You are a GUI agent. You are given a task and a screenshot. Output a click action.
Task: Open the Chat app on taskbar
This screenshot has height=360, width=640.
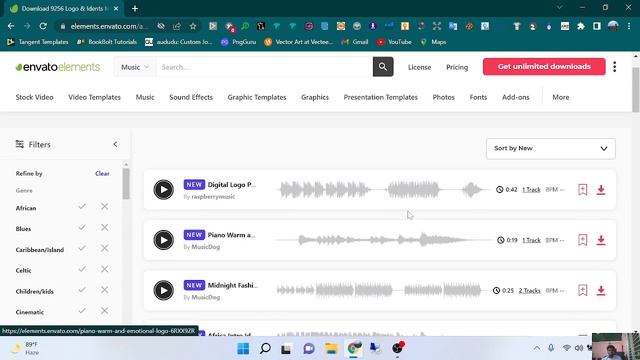[x=309, y=349]
